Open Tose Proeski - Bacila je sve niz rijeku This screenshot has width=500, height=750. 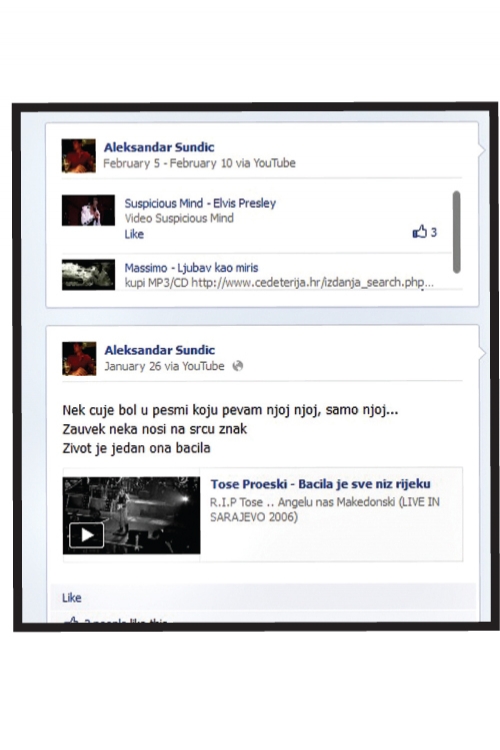click(320, 484)
